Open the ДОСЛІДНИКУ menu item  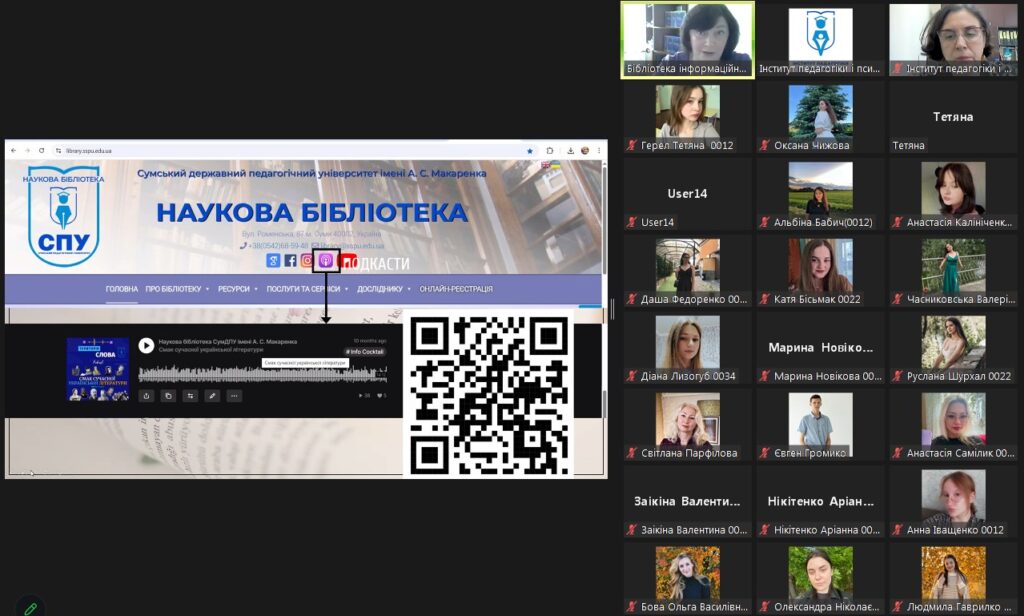[x=379, y=289]
